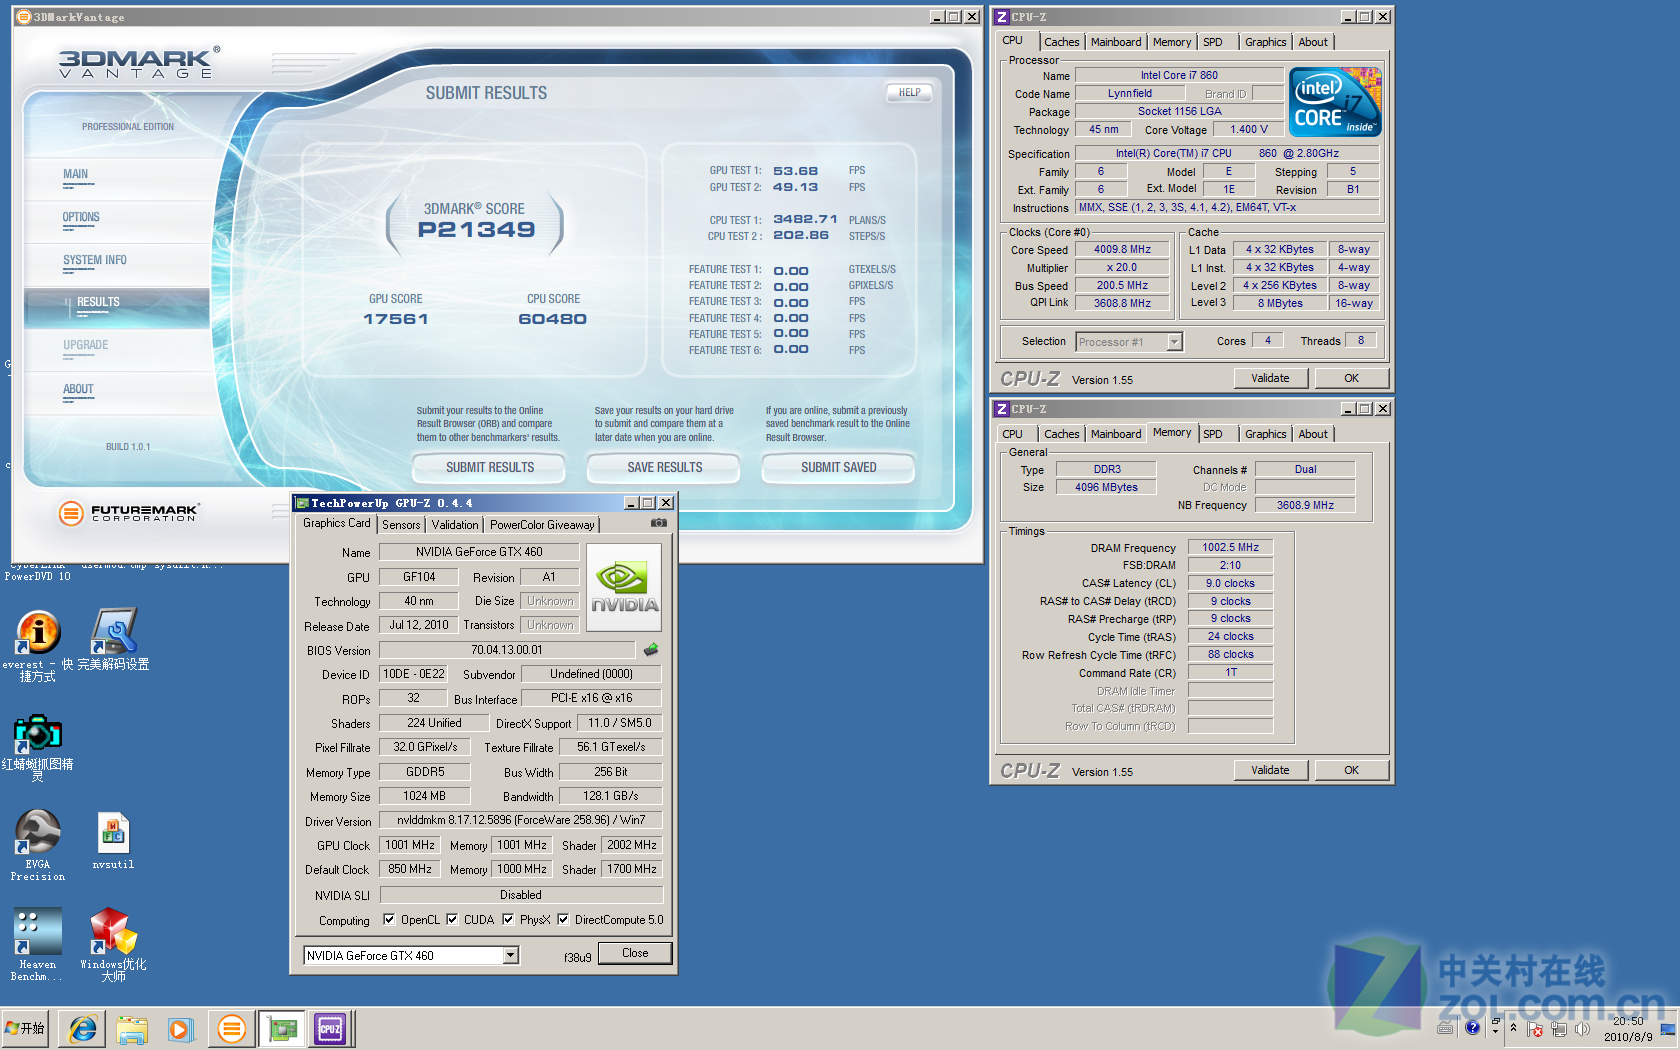This screenshot has width=1680, height=1050.
Task: Click the CPU-Z taskbar button
Action: (330, 1029)
